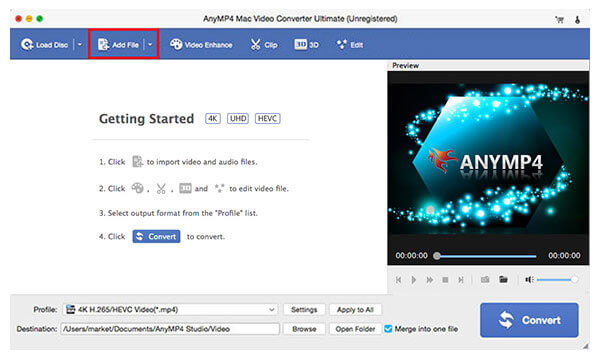600x360 pixels.
Task: Expand the Add File dropdown arrow
Action: [x=150, y=45]
